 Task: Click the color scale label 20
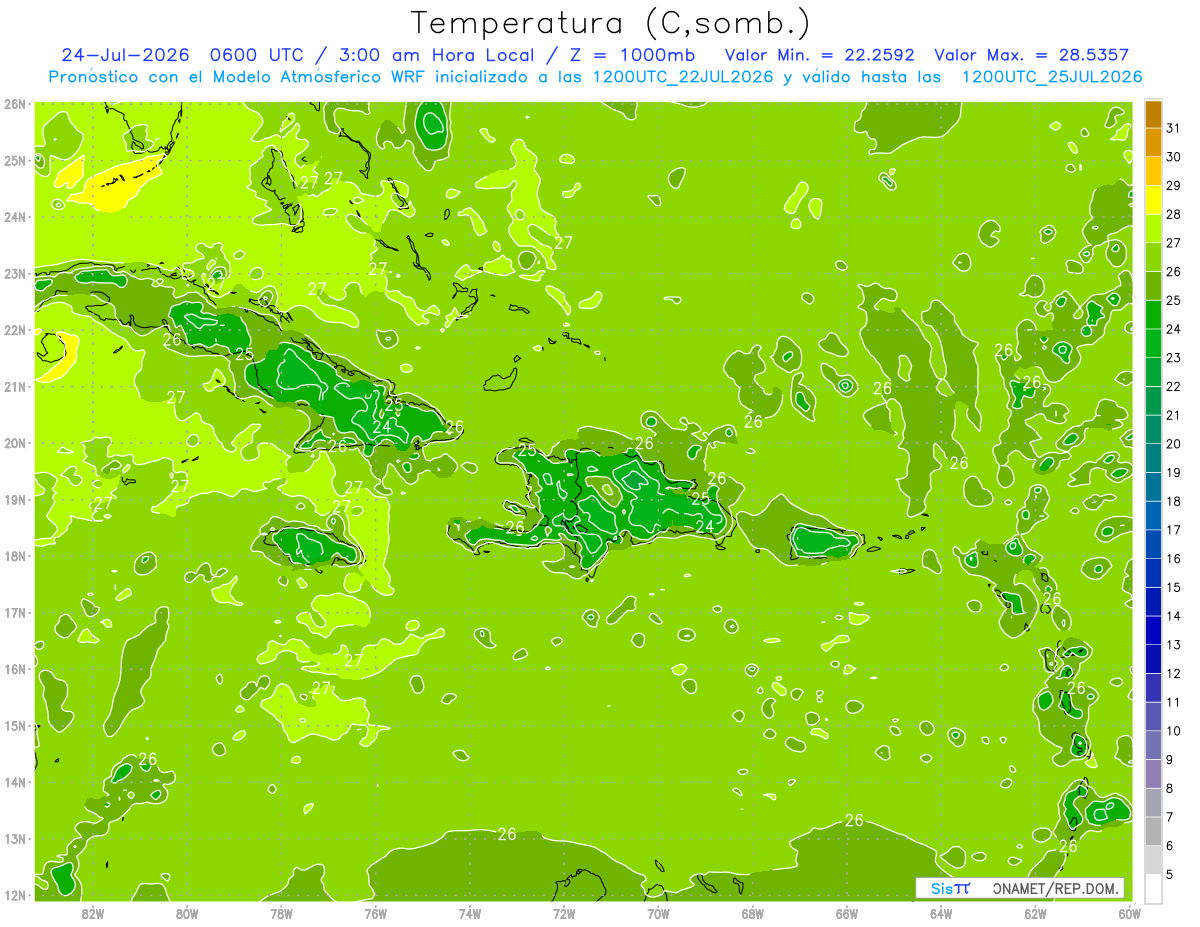point(1173,444)
